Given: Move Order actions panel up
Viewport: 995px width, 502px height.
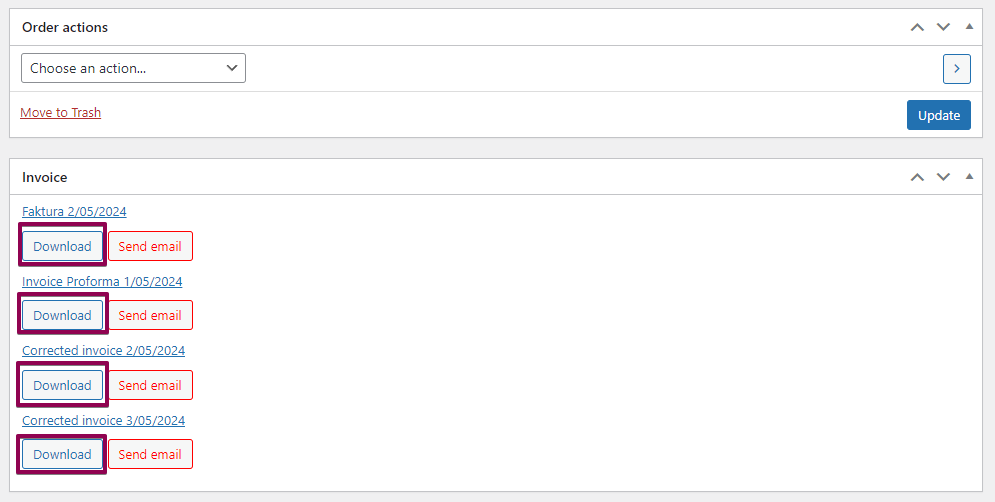Looking at the screenshot, I should pos(917,27).
